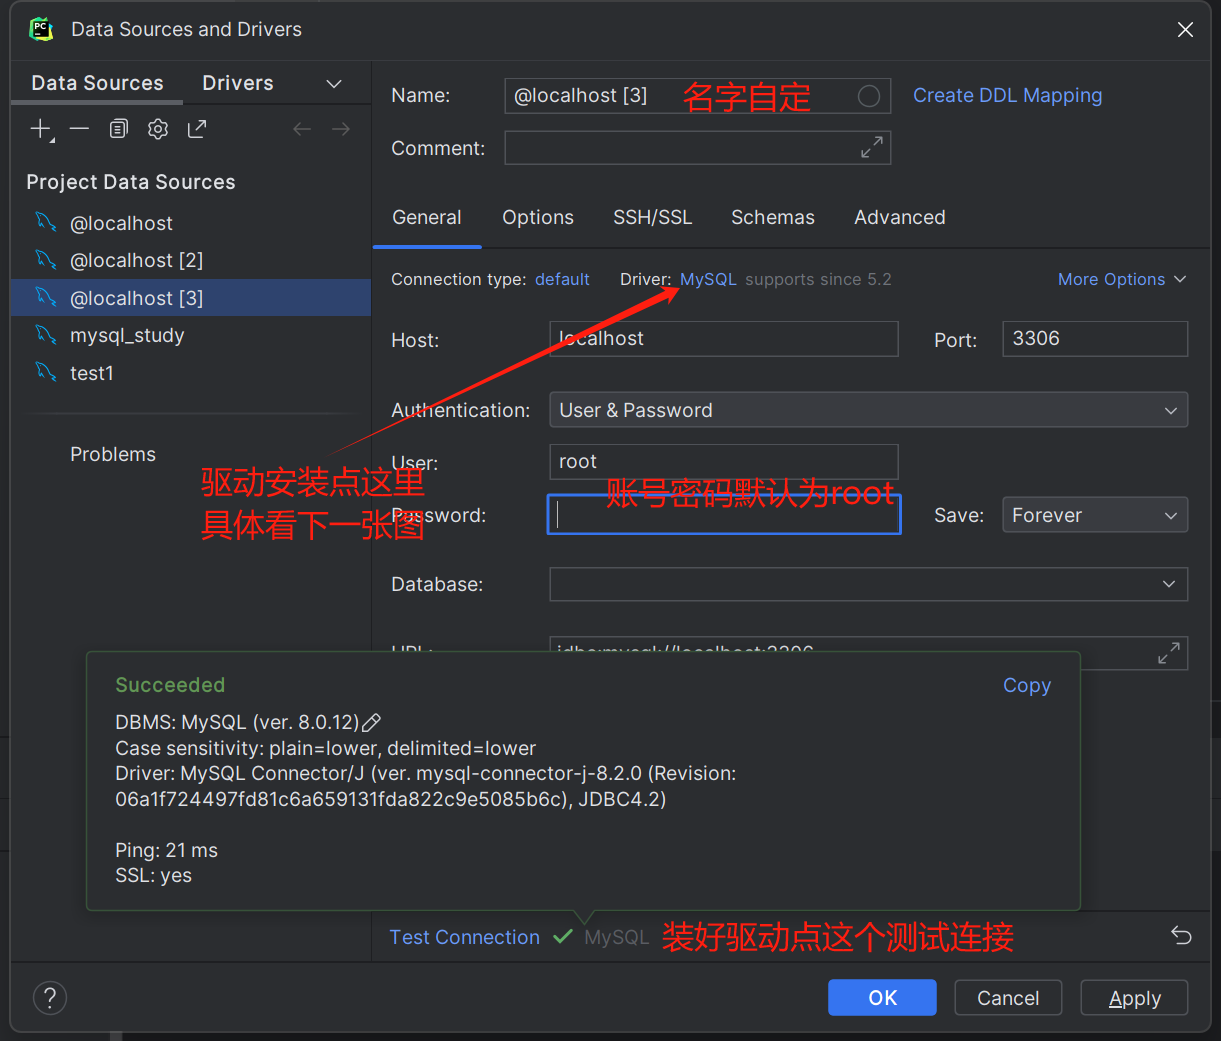Screen dimensions: 1221x1041
Task: Click the add data source plus icon
Action: pyautogui.click(x=41, y=129)
